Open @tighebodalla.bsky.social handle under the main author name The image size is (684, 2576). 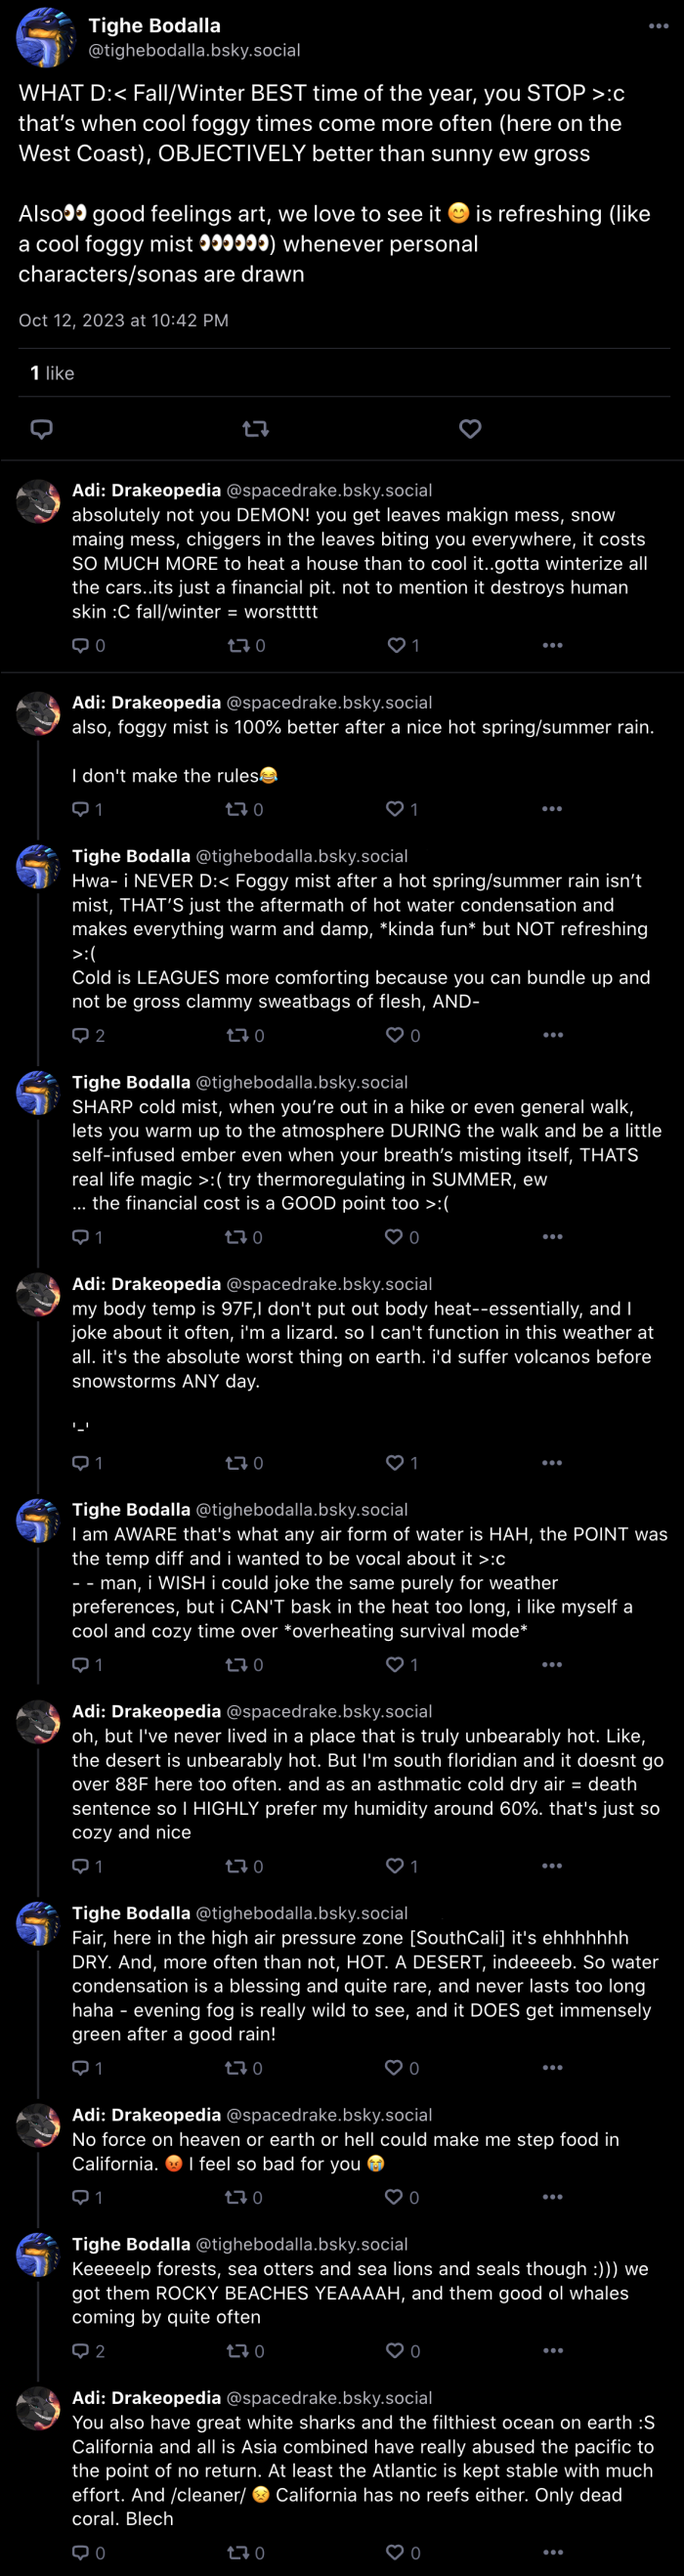point(194,50)
